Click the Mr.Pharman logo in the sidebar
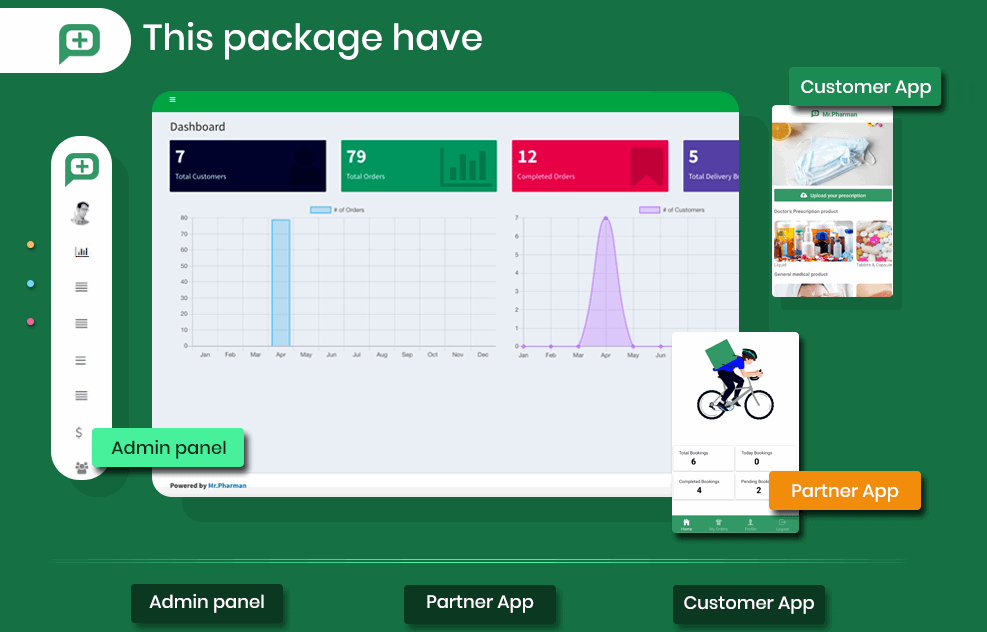987x632 pixels. coord(82,169)
